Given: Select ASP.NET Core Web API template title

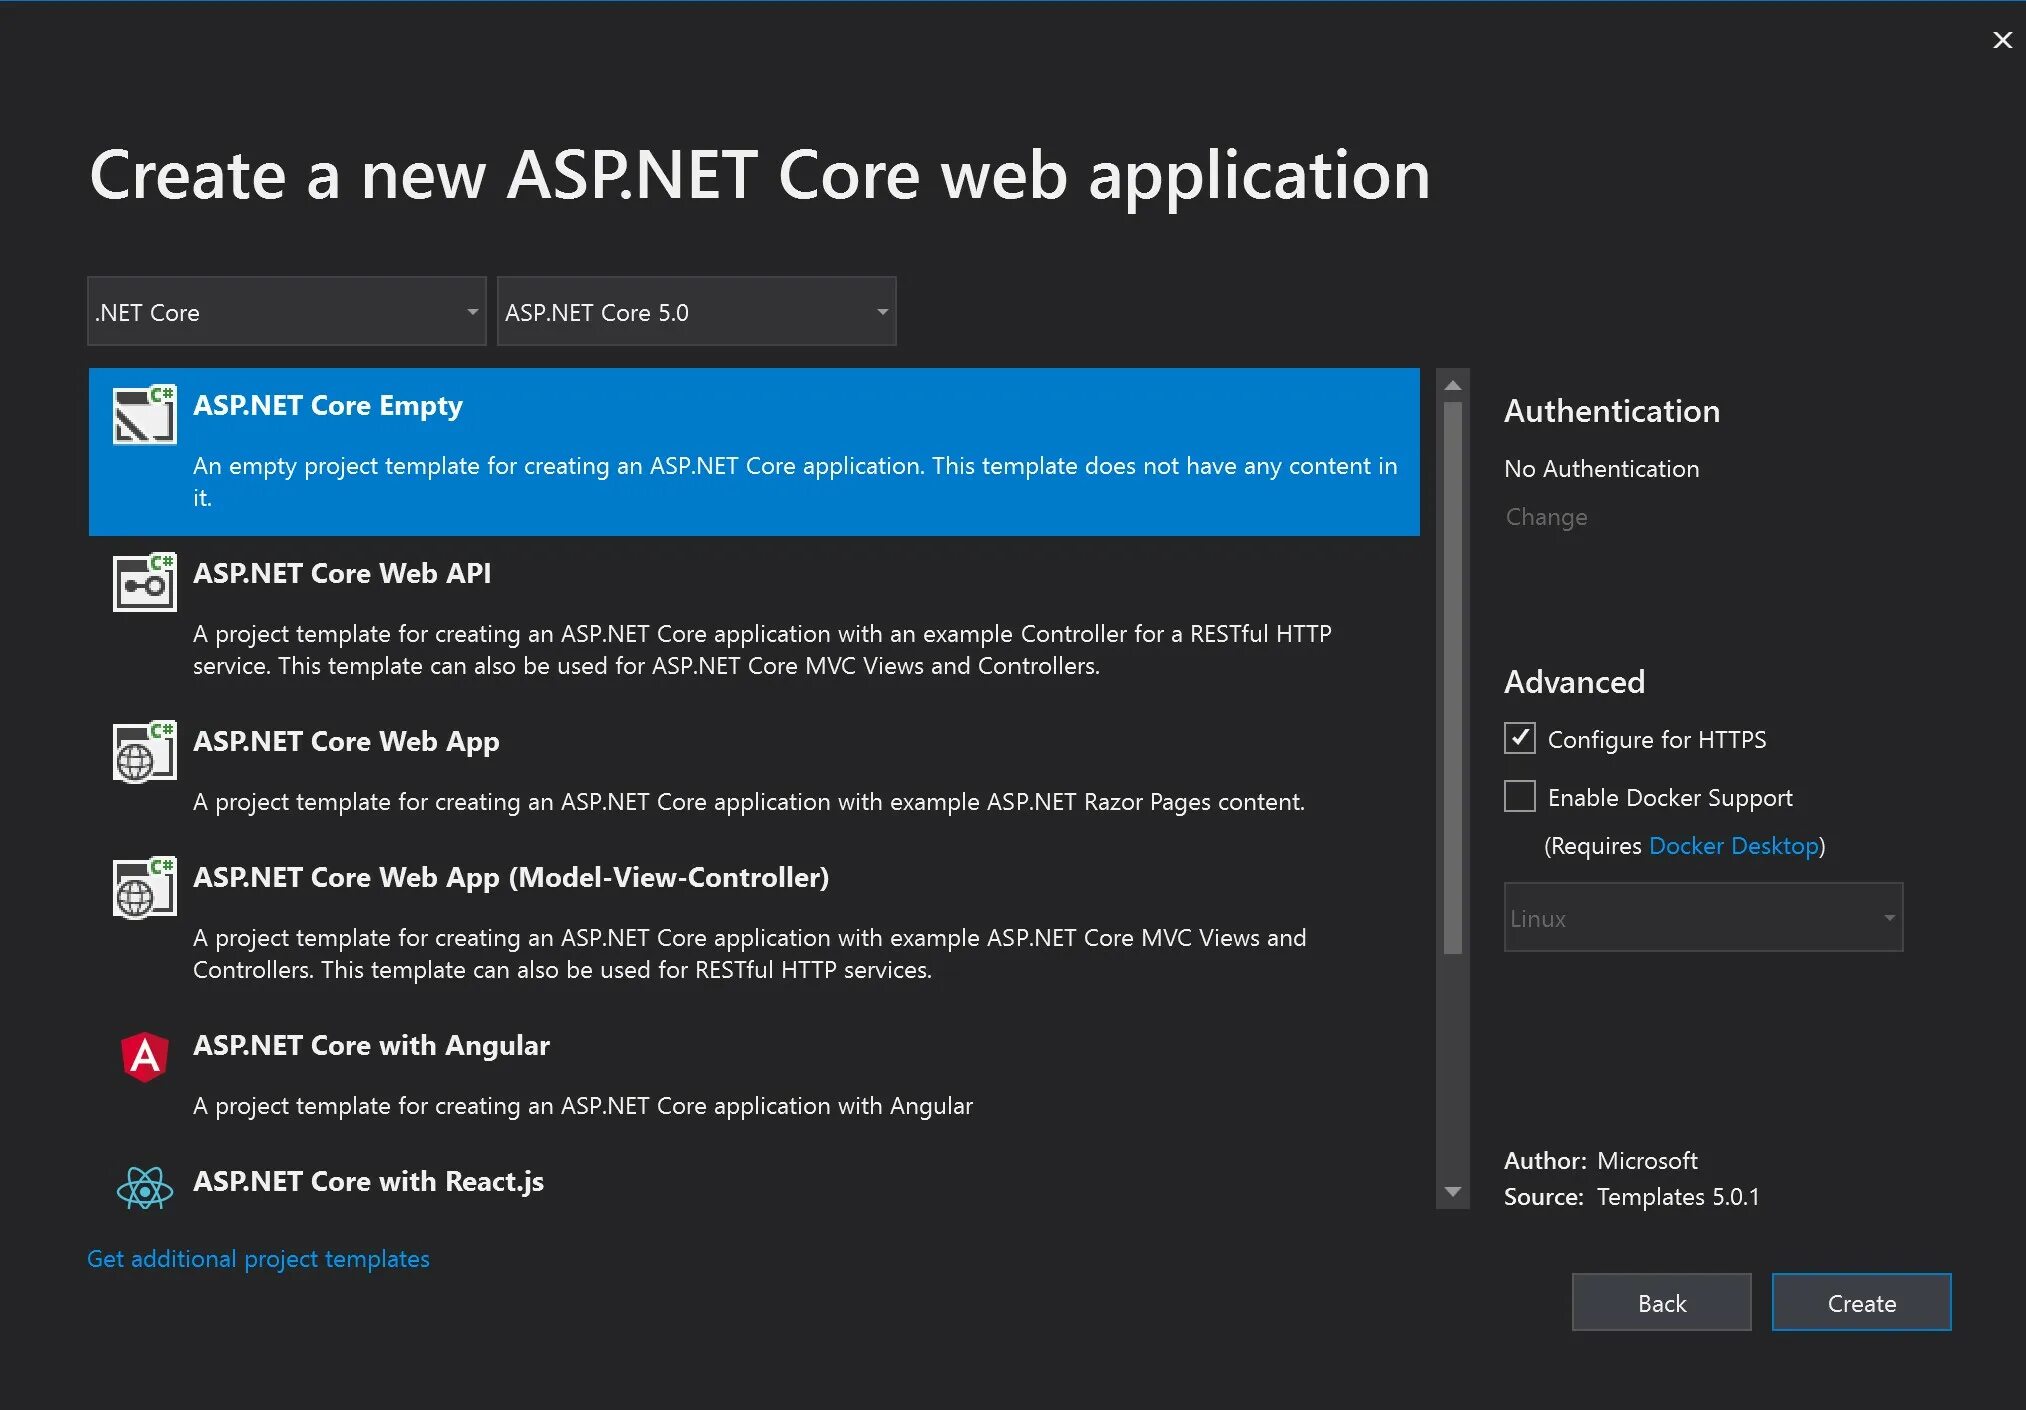Looking at the screenshot, I should [341, 574].
